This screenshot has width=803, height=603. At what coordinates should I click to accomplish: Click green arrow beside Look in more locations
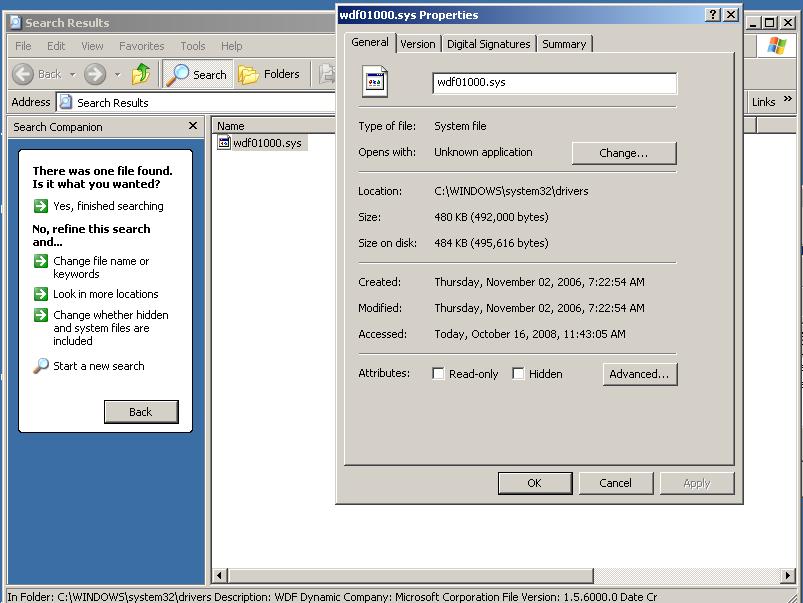point(41,294)
